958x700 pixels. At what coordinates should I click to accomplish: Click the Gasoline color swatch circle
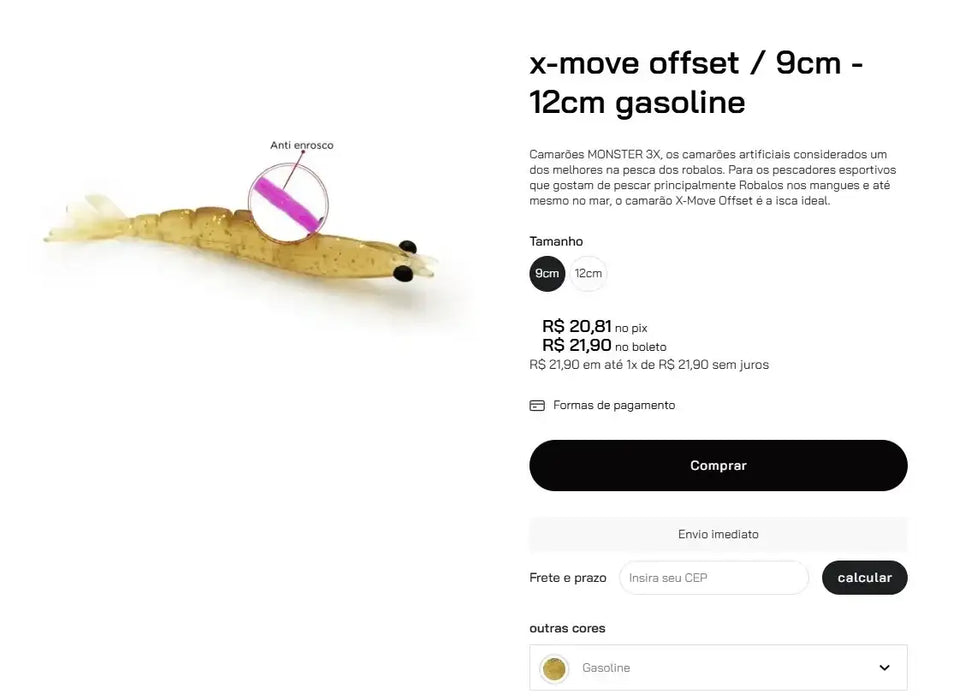click(x=554, y=668)
